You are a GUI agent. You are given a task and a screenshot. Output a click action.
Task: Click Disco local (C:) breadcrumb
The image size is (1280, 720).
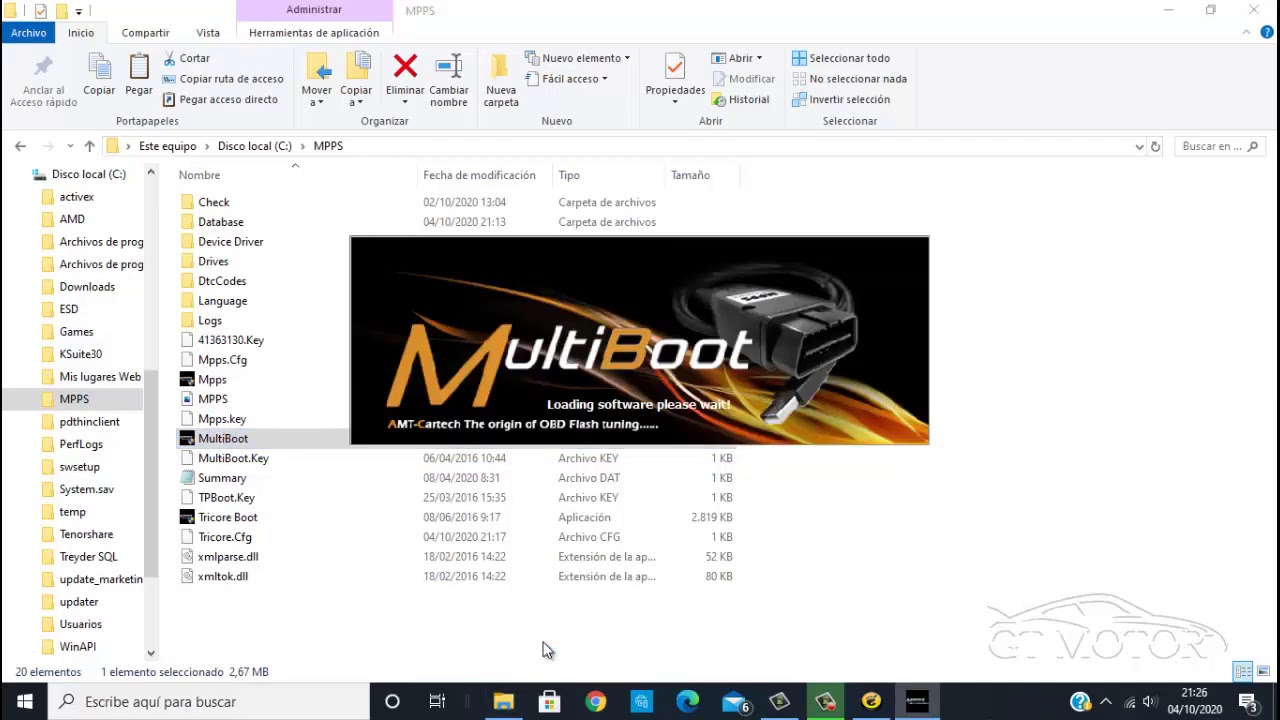point(255,146)
